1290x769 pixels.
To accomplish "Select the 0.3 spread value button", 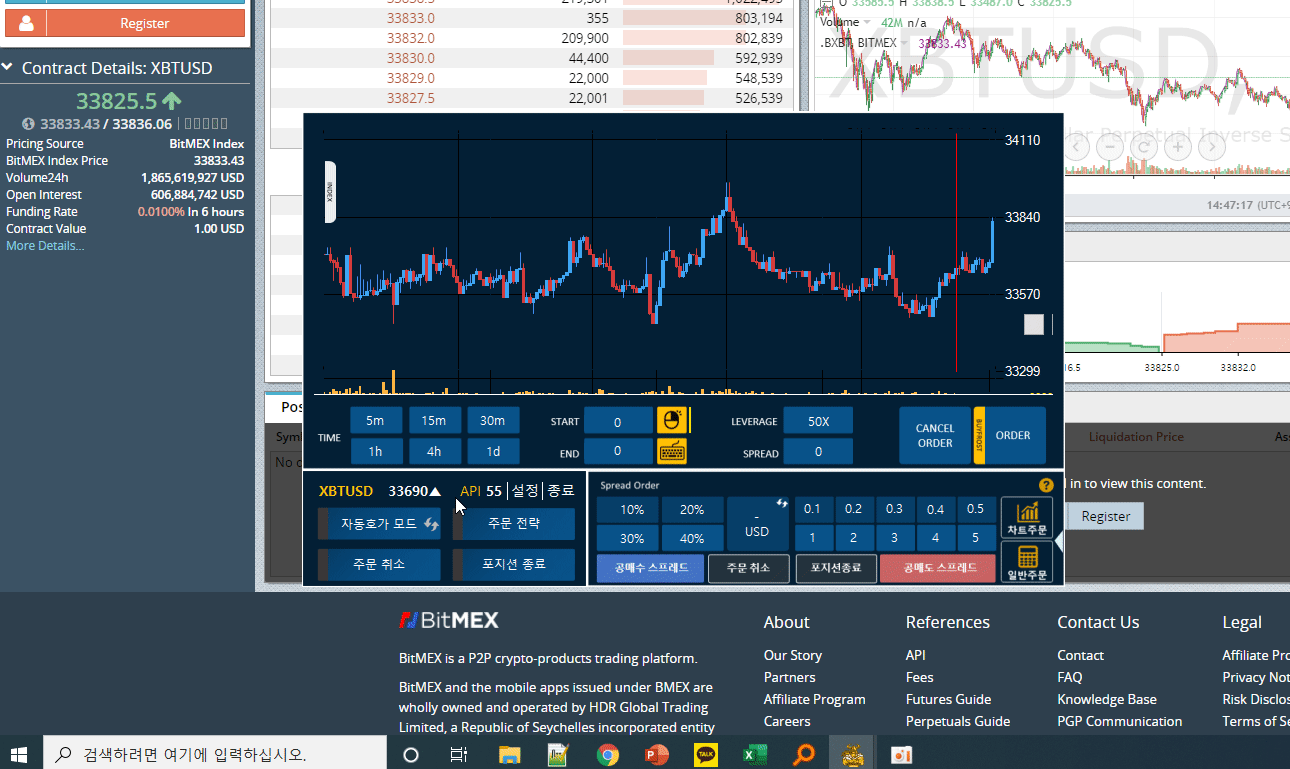I will click(x=894, y=509).
